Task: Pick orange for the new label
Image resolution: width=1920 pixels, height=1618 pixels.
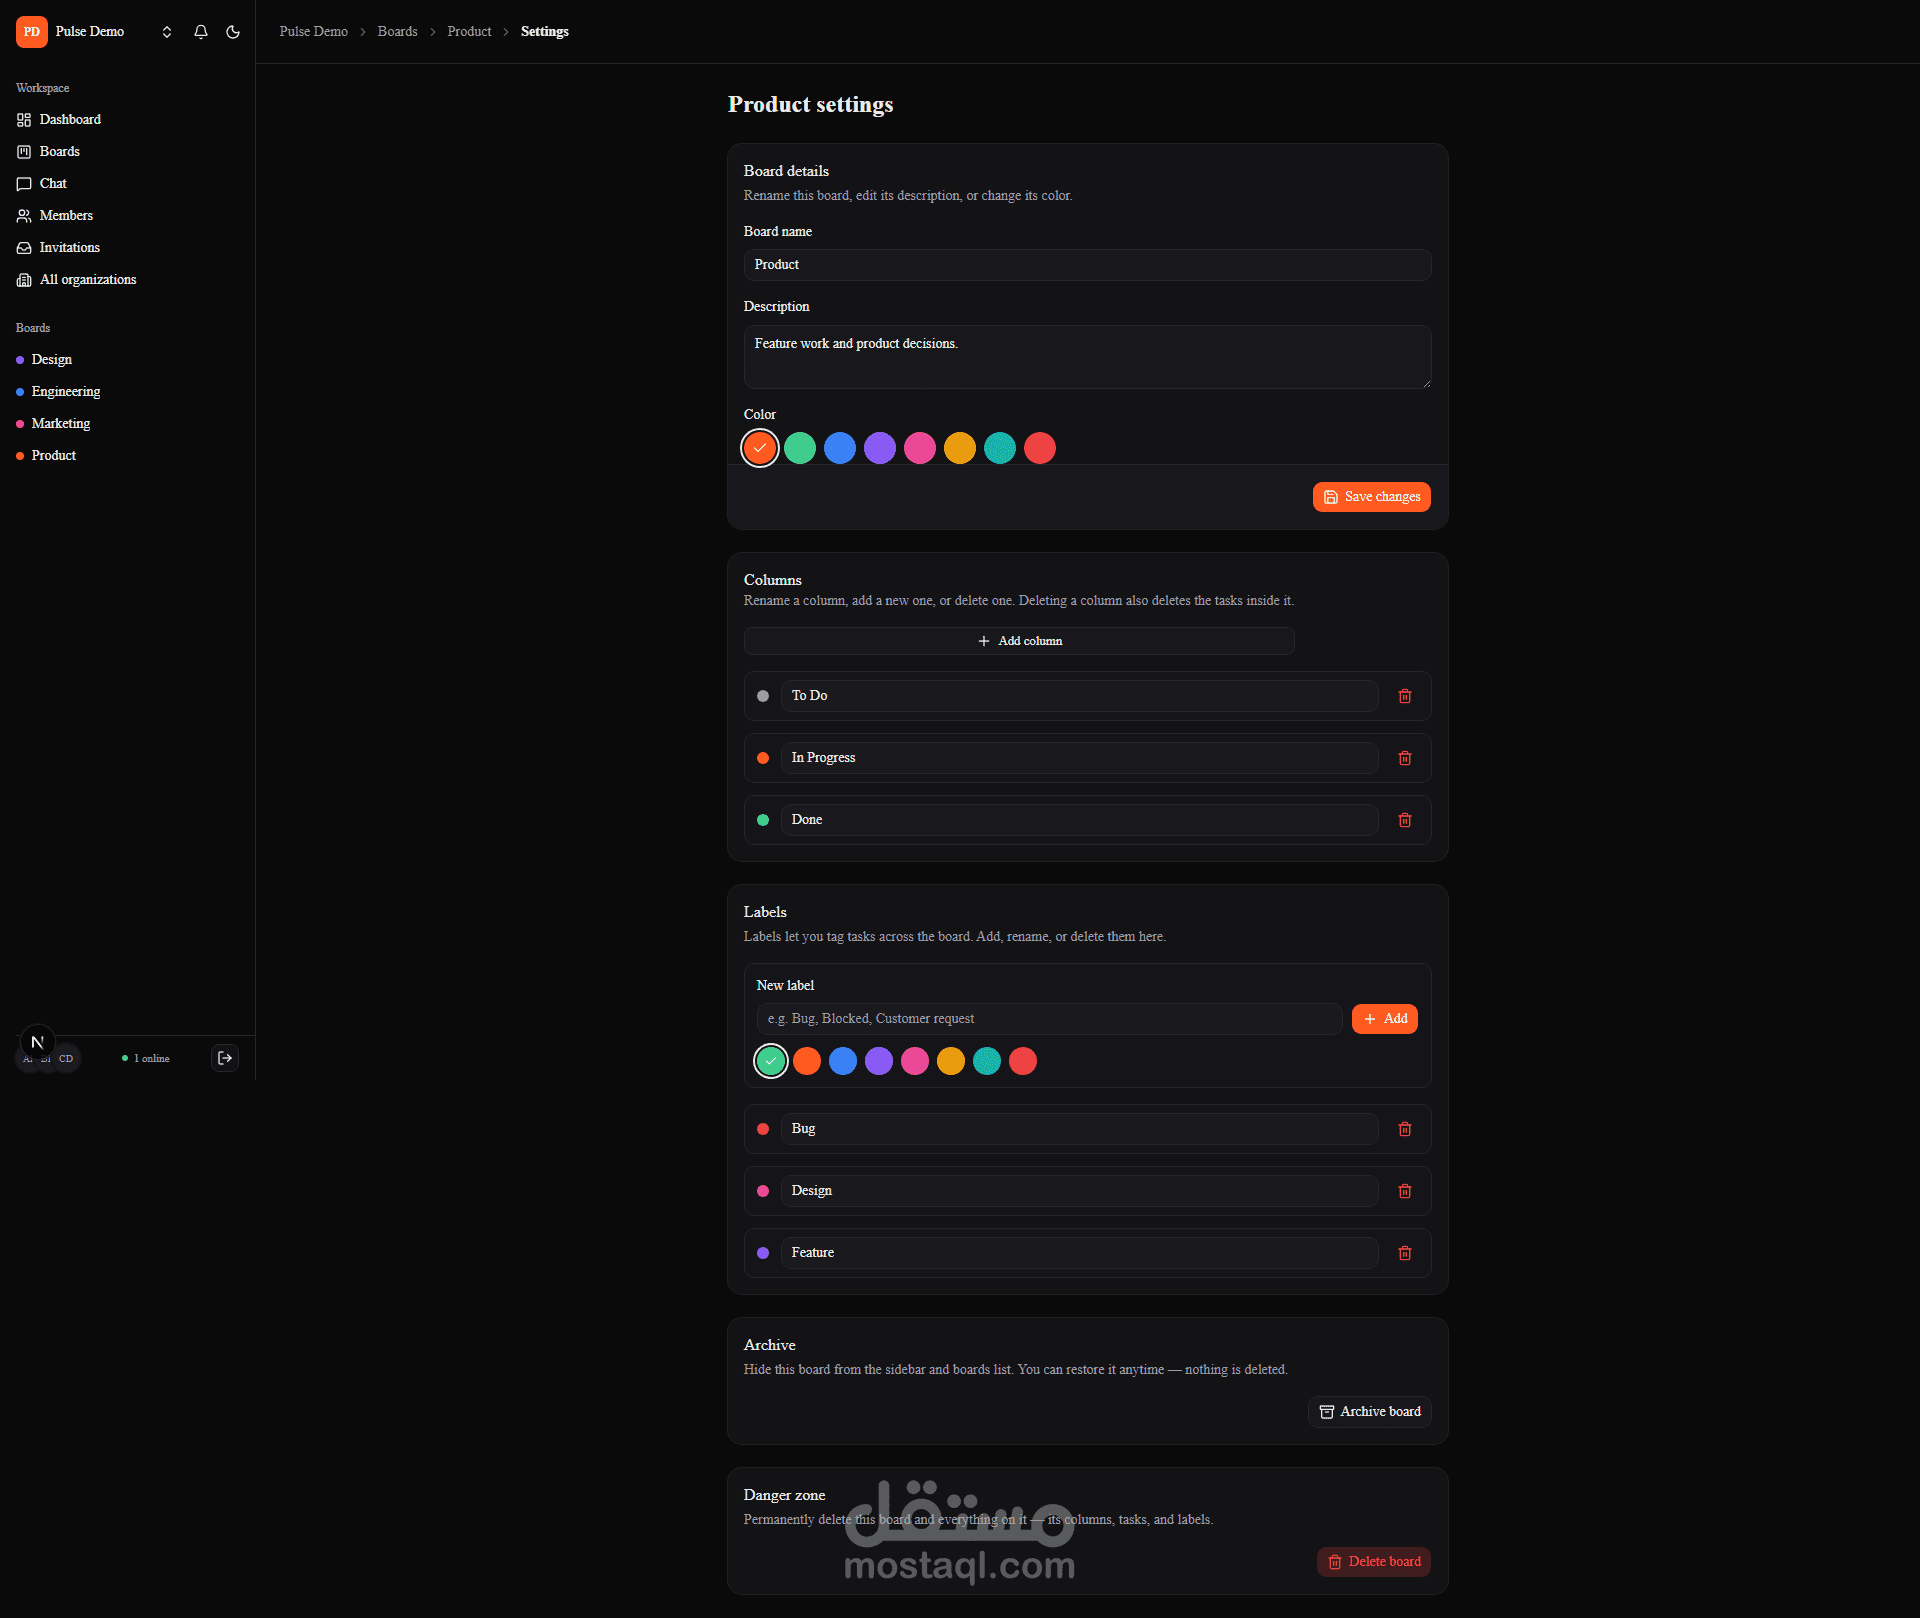Action: point(807,1061)
